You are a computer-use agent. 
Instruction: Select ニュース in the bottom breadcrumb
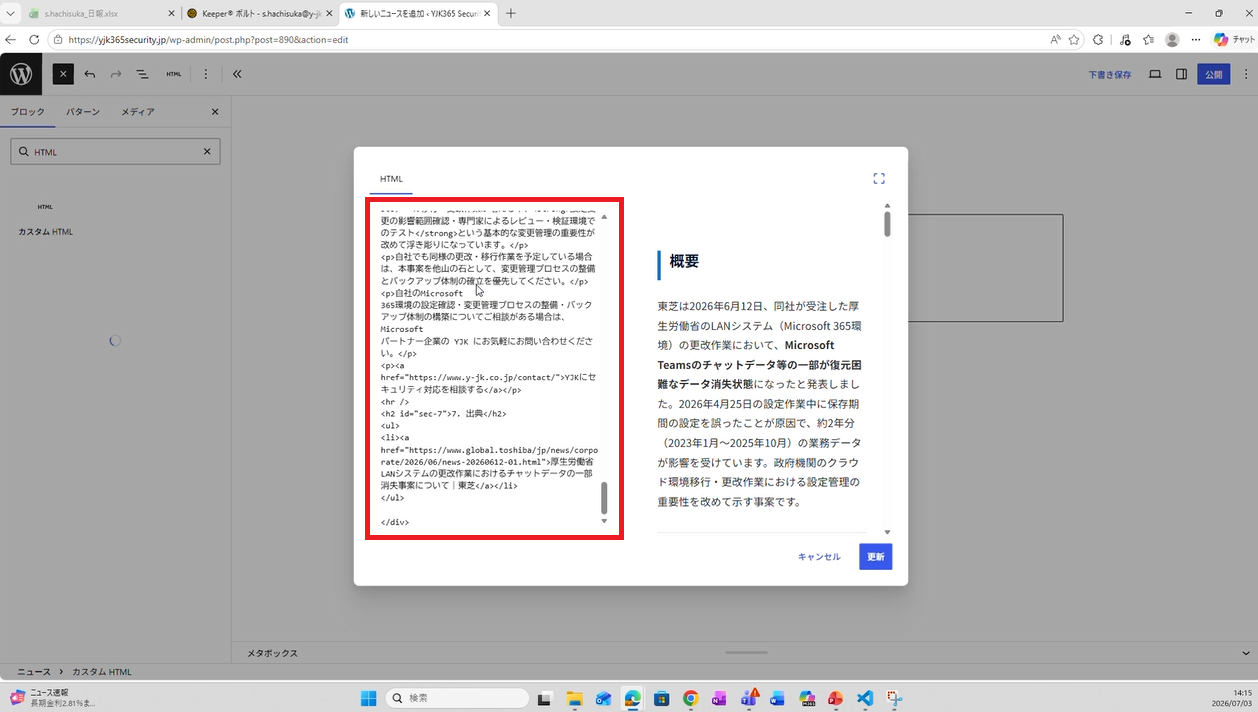[34, 672]
